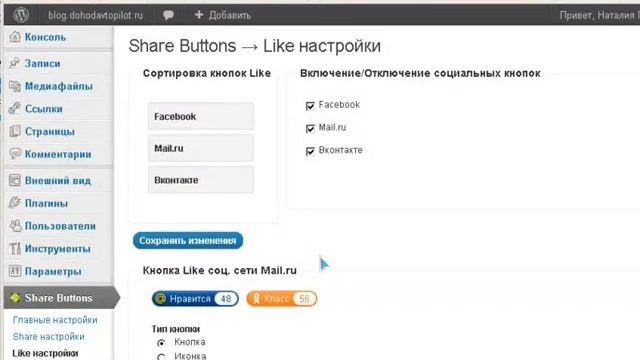Click the Записи pin icon
This screenshot has height=360, width=640.
pyautogui.click(x=15, y=63)
